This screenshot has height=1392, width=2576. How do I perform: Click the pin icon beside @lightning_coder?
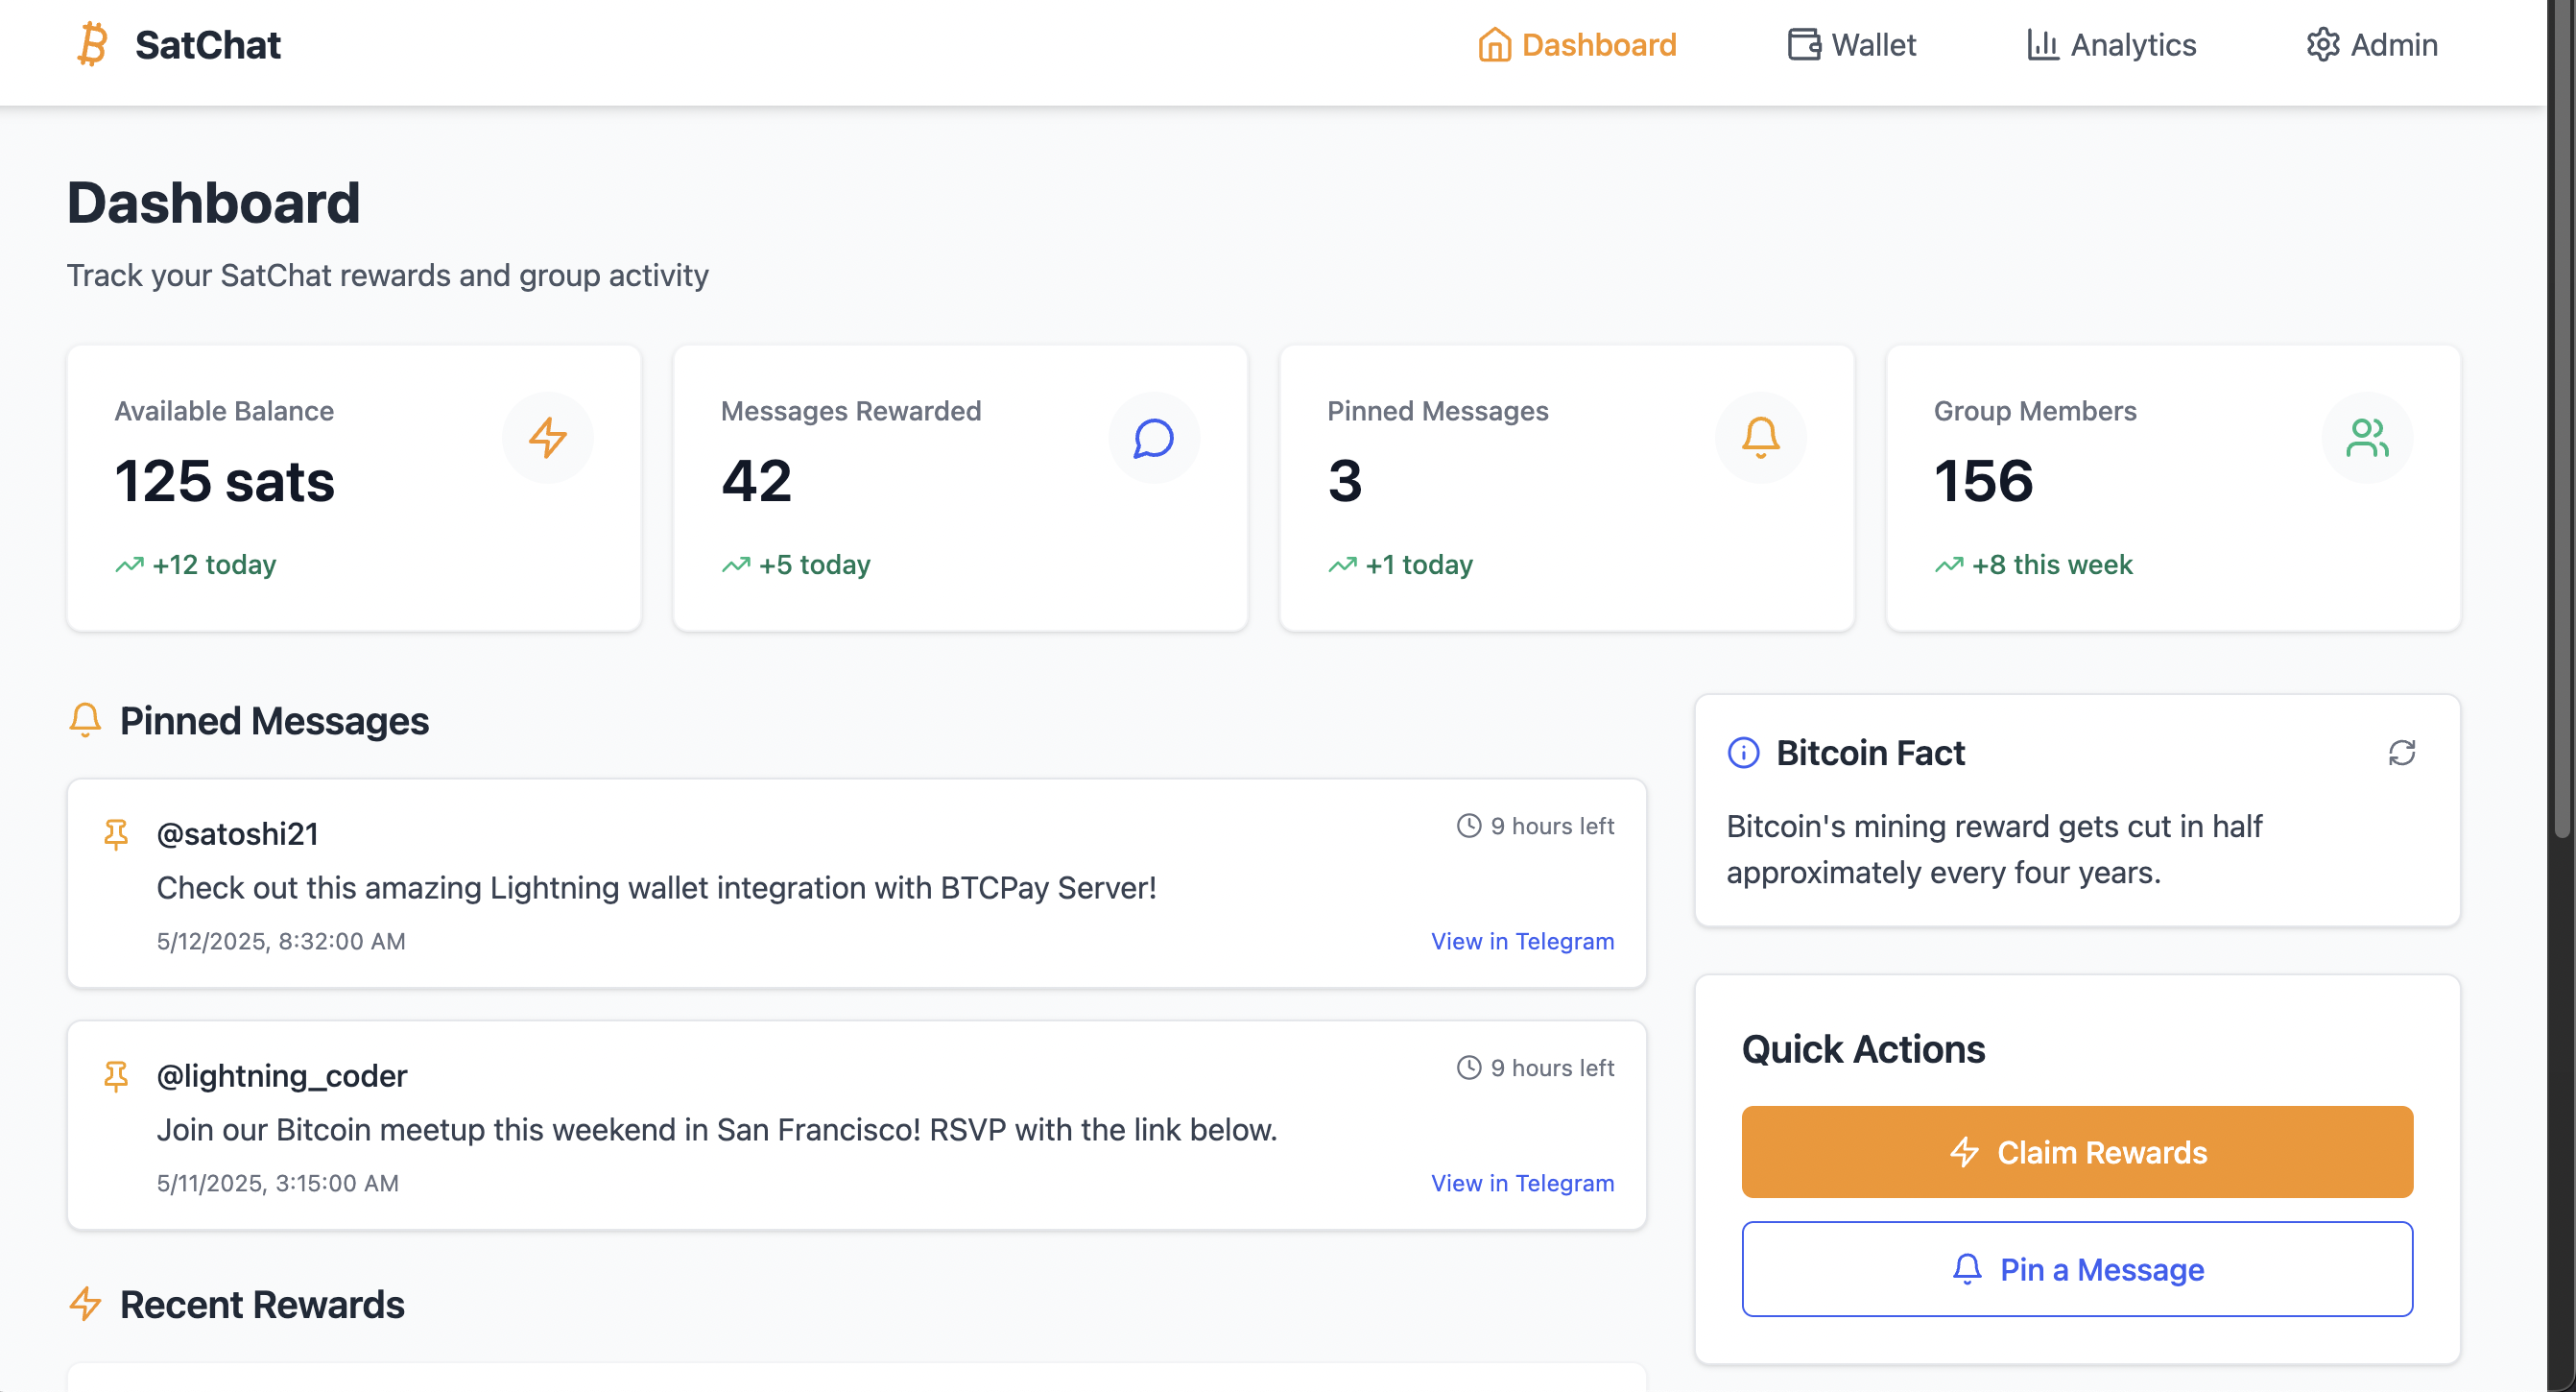pyautogui.click(x=116, y=1075)
